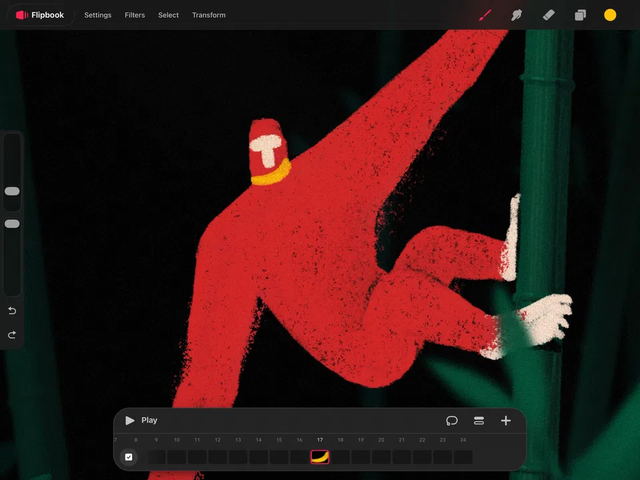Jump to frame number 18 marker
The image size is (640, 480).
[340, 440]
